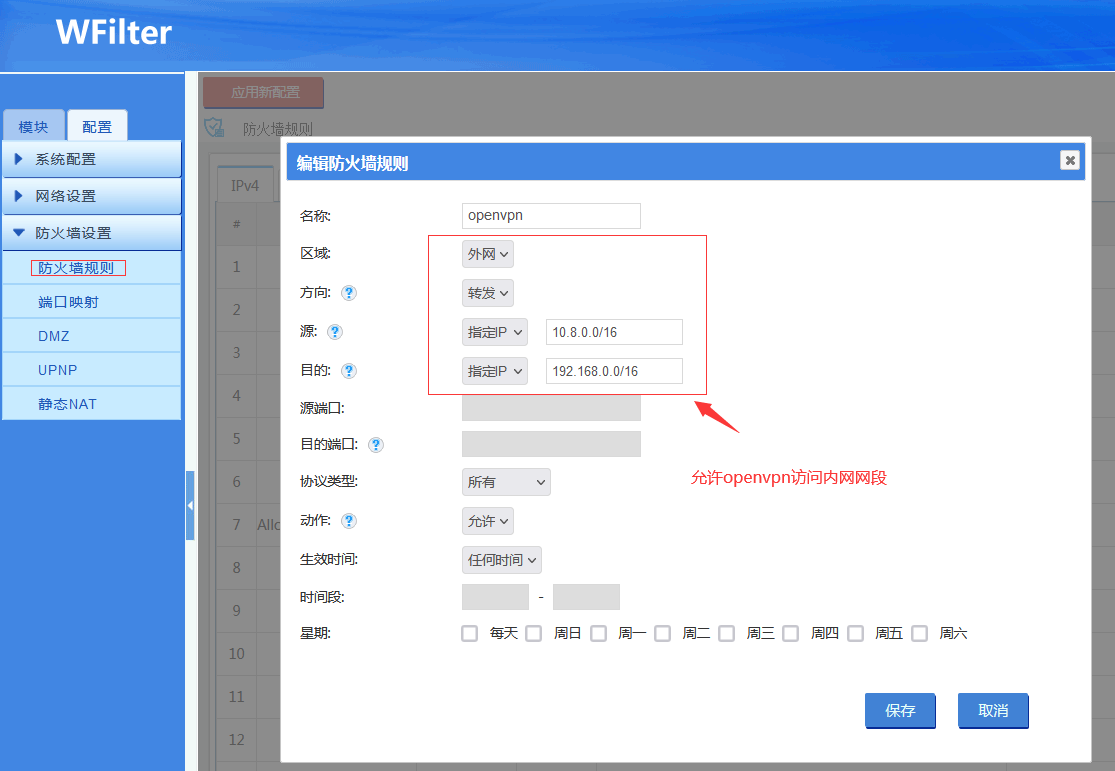Tick the 周一 checkbox

pos(598,633)
